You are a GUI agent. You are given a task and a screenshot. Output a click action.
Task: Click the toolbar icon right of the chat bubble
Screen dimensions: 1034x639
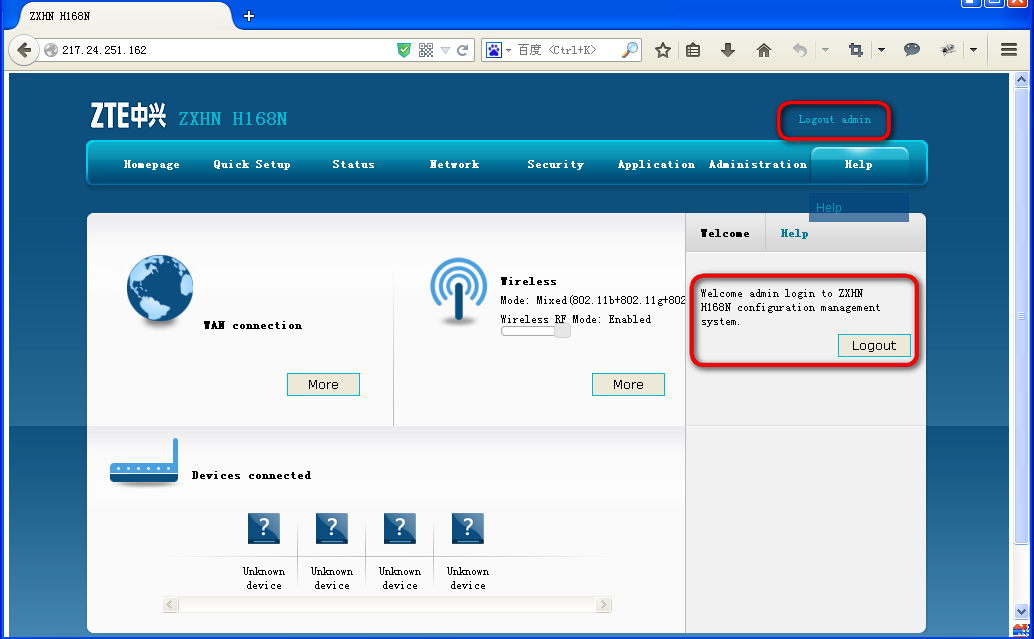pyautogui.click(x=948, y=50)
